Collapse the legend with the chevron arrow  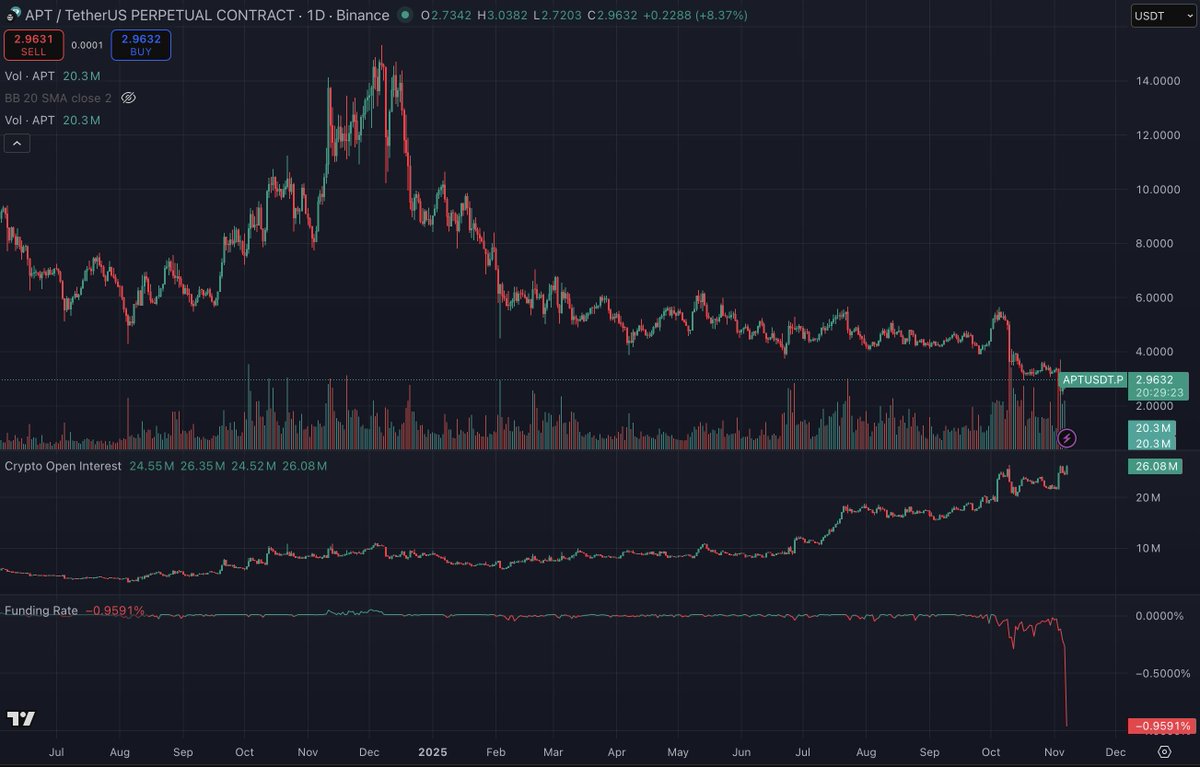click(x=16, y=143)
